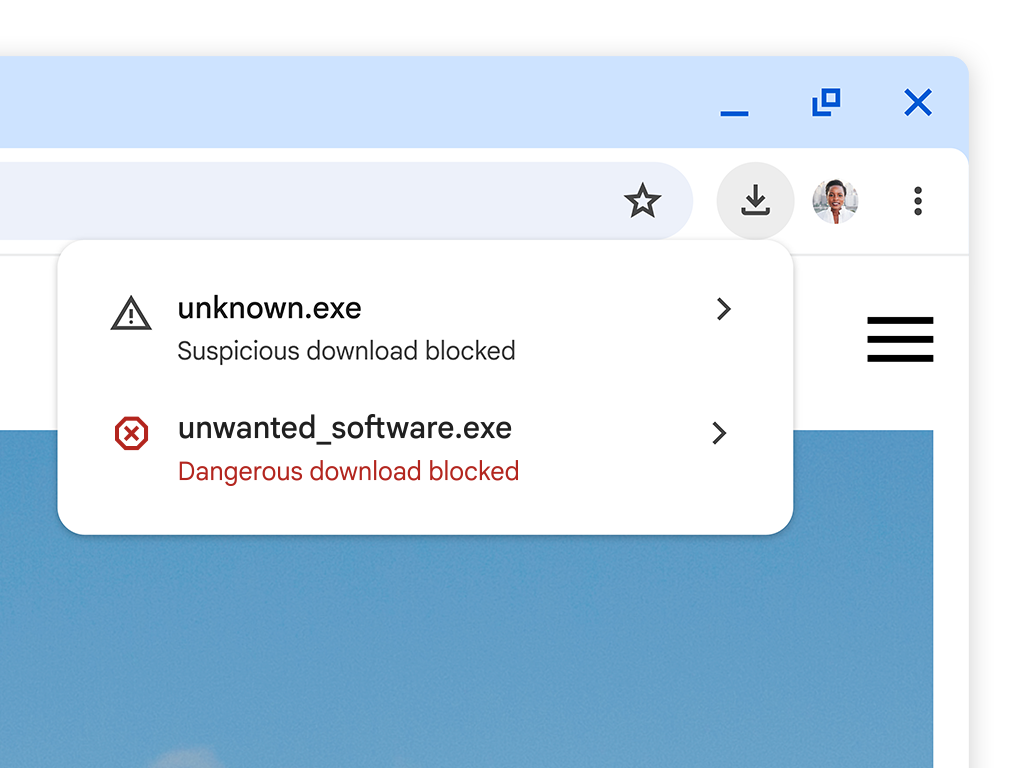Open the profile avatar menu
This screenshot has width=1024, height=768.
[x=835, y=202]
